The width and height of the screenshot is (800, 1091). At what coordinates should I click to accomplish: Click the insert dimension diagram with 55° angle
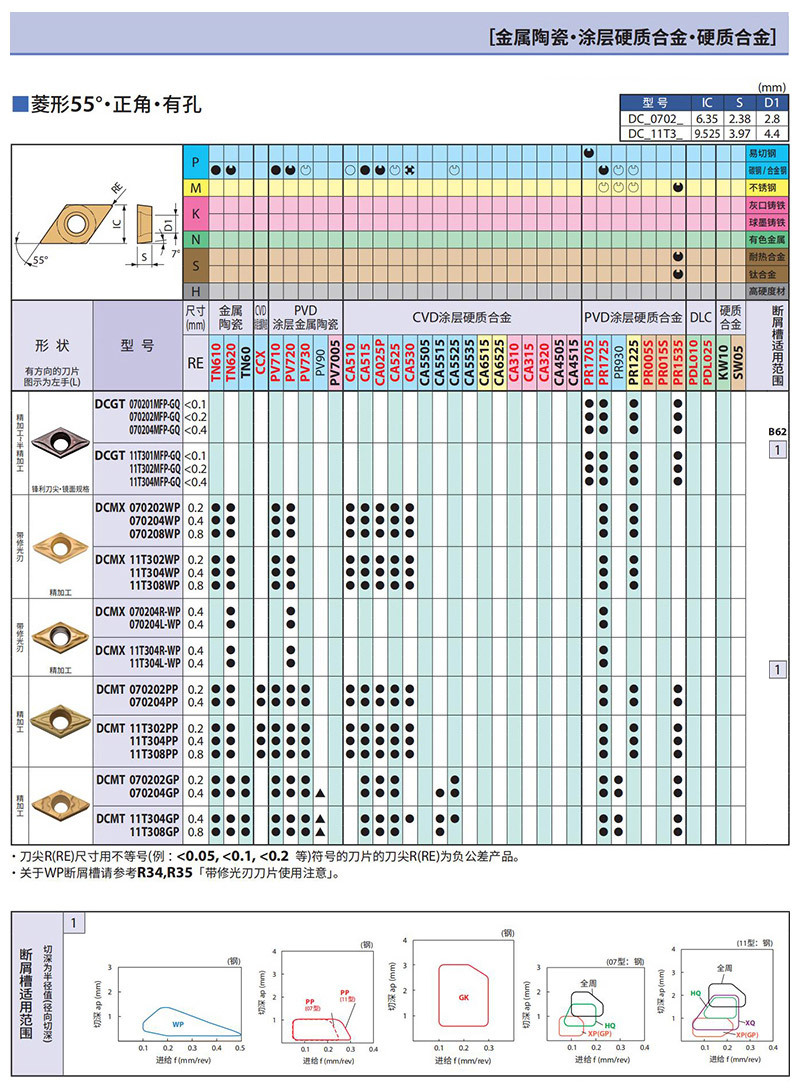click(x=97, y=223)
